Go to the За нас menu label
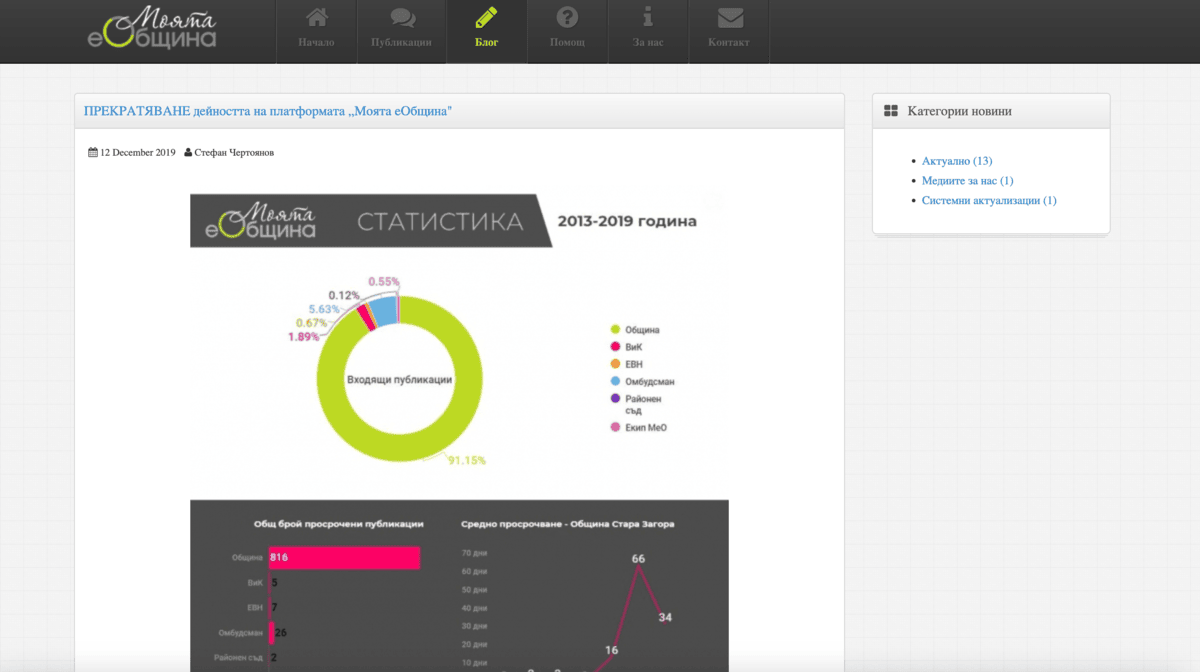1200x672 pixels. [648, 43]
